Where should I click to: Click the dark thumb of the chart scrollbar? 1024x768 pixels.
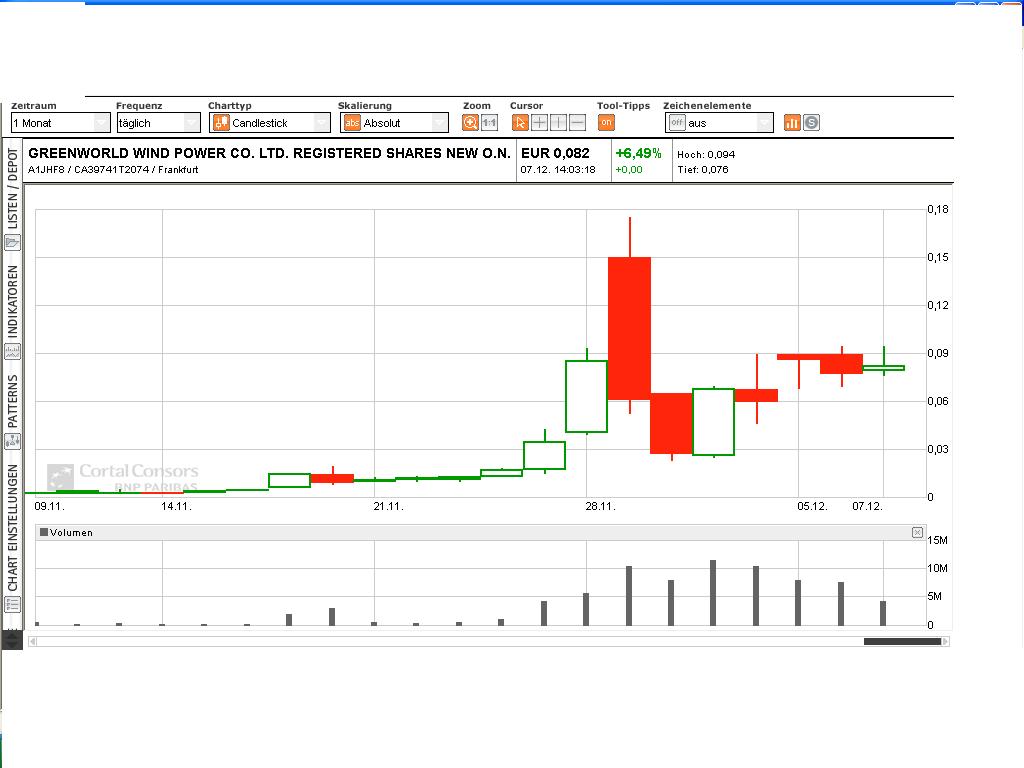tap(902, 642)
